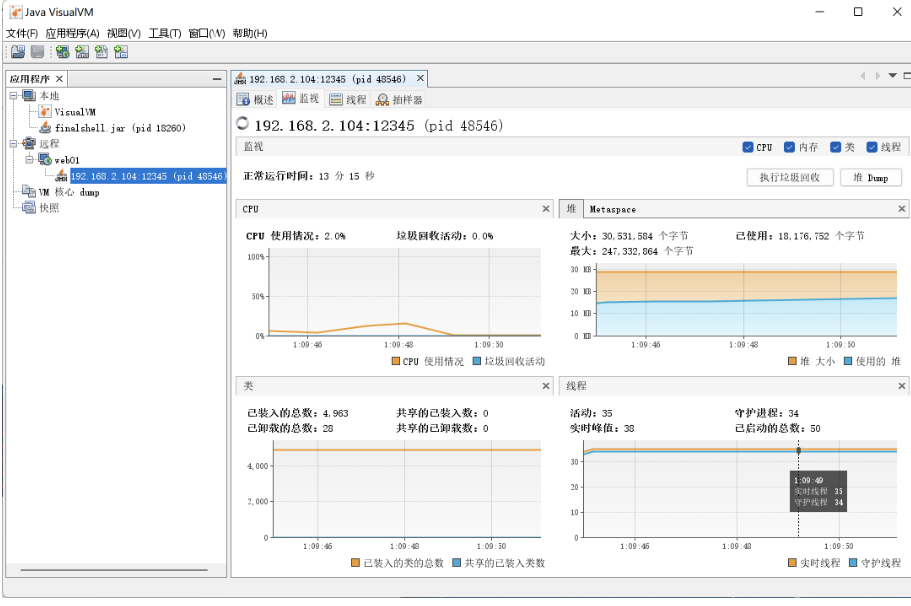Click the 实时峰值: 38 value

point(602,428)
